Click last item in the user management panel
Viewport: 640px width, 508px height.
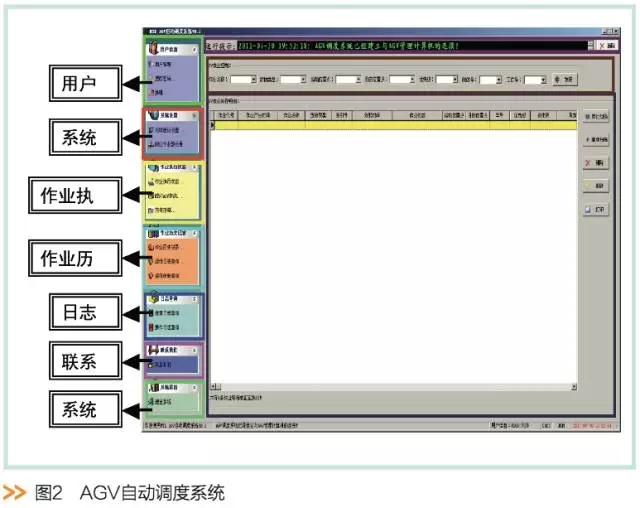tap(165, 91)
